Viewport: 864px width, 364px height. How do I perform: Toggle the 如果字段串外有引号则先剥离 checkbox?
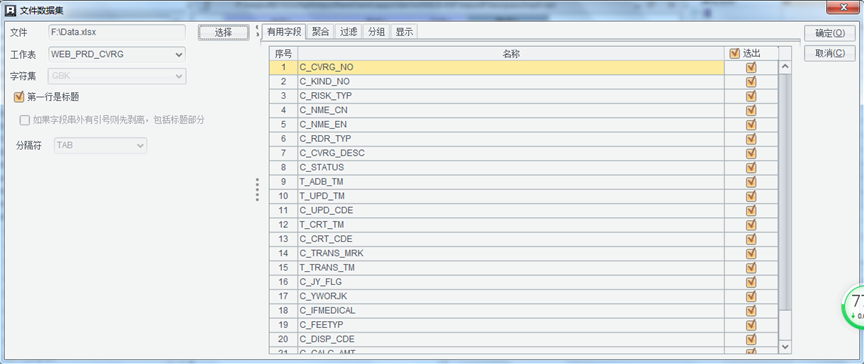click(25, 120)
